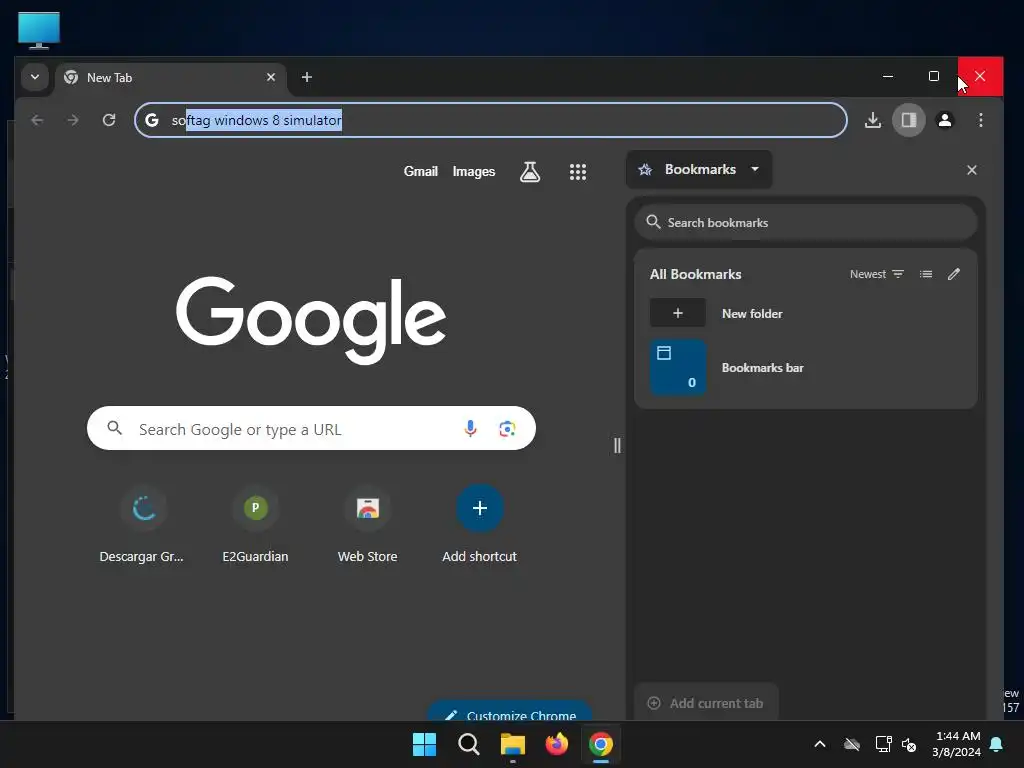Open Google apps grid

[577, 172]
